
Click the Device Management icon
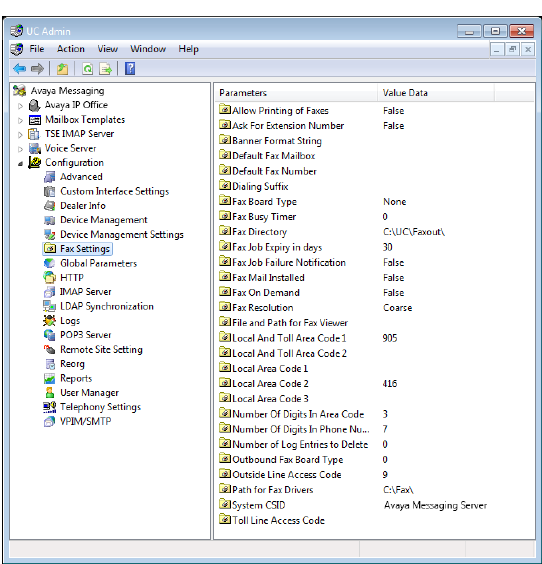tap(49, 220)
